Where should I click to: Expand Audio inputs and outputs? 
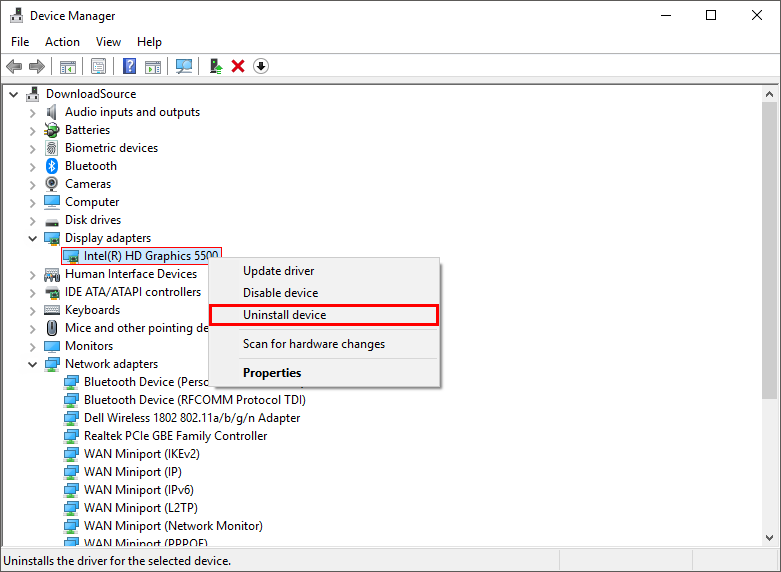[33, 113]
